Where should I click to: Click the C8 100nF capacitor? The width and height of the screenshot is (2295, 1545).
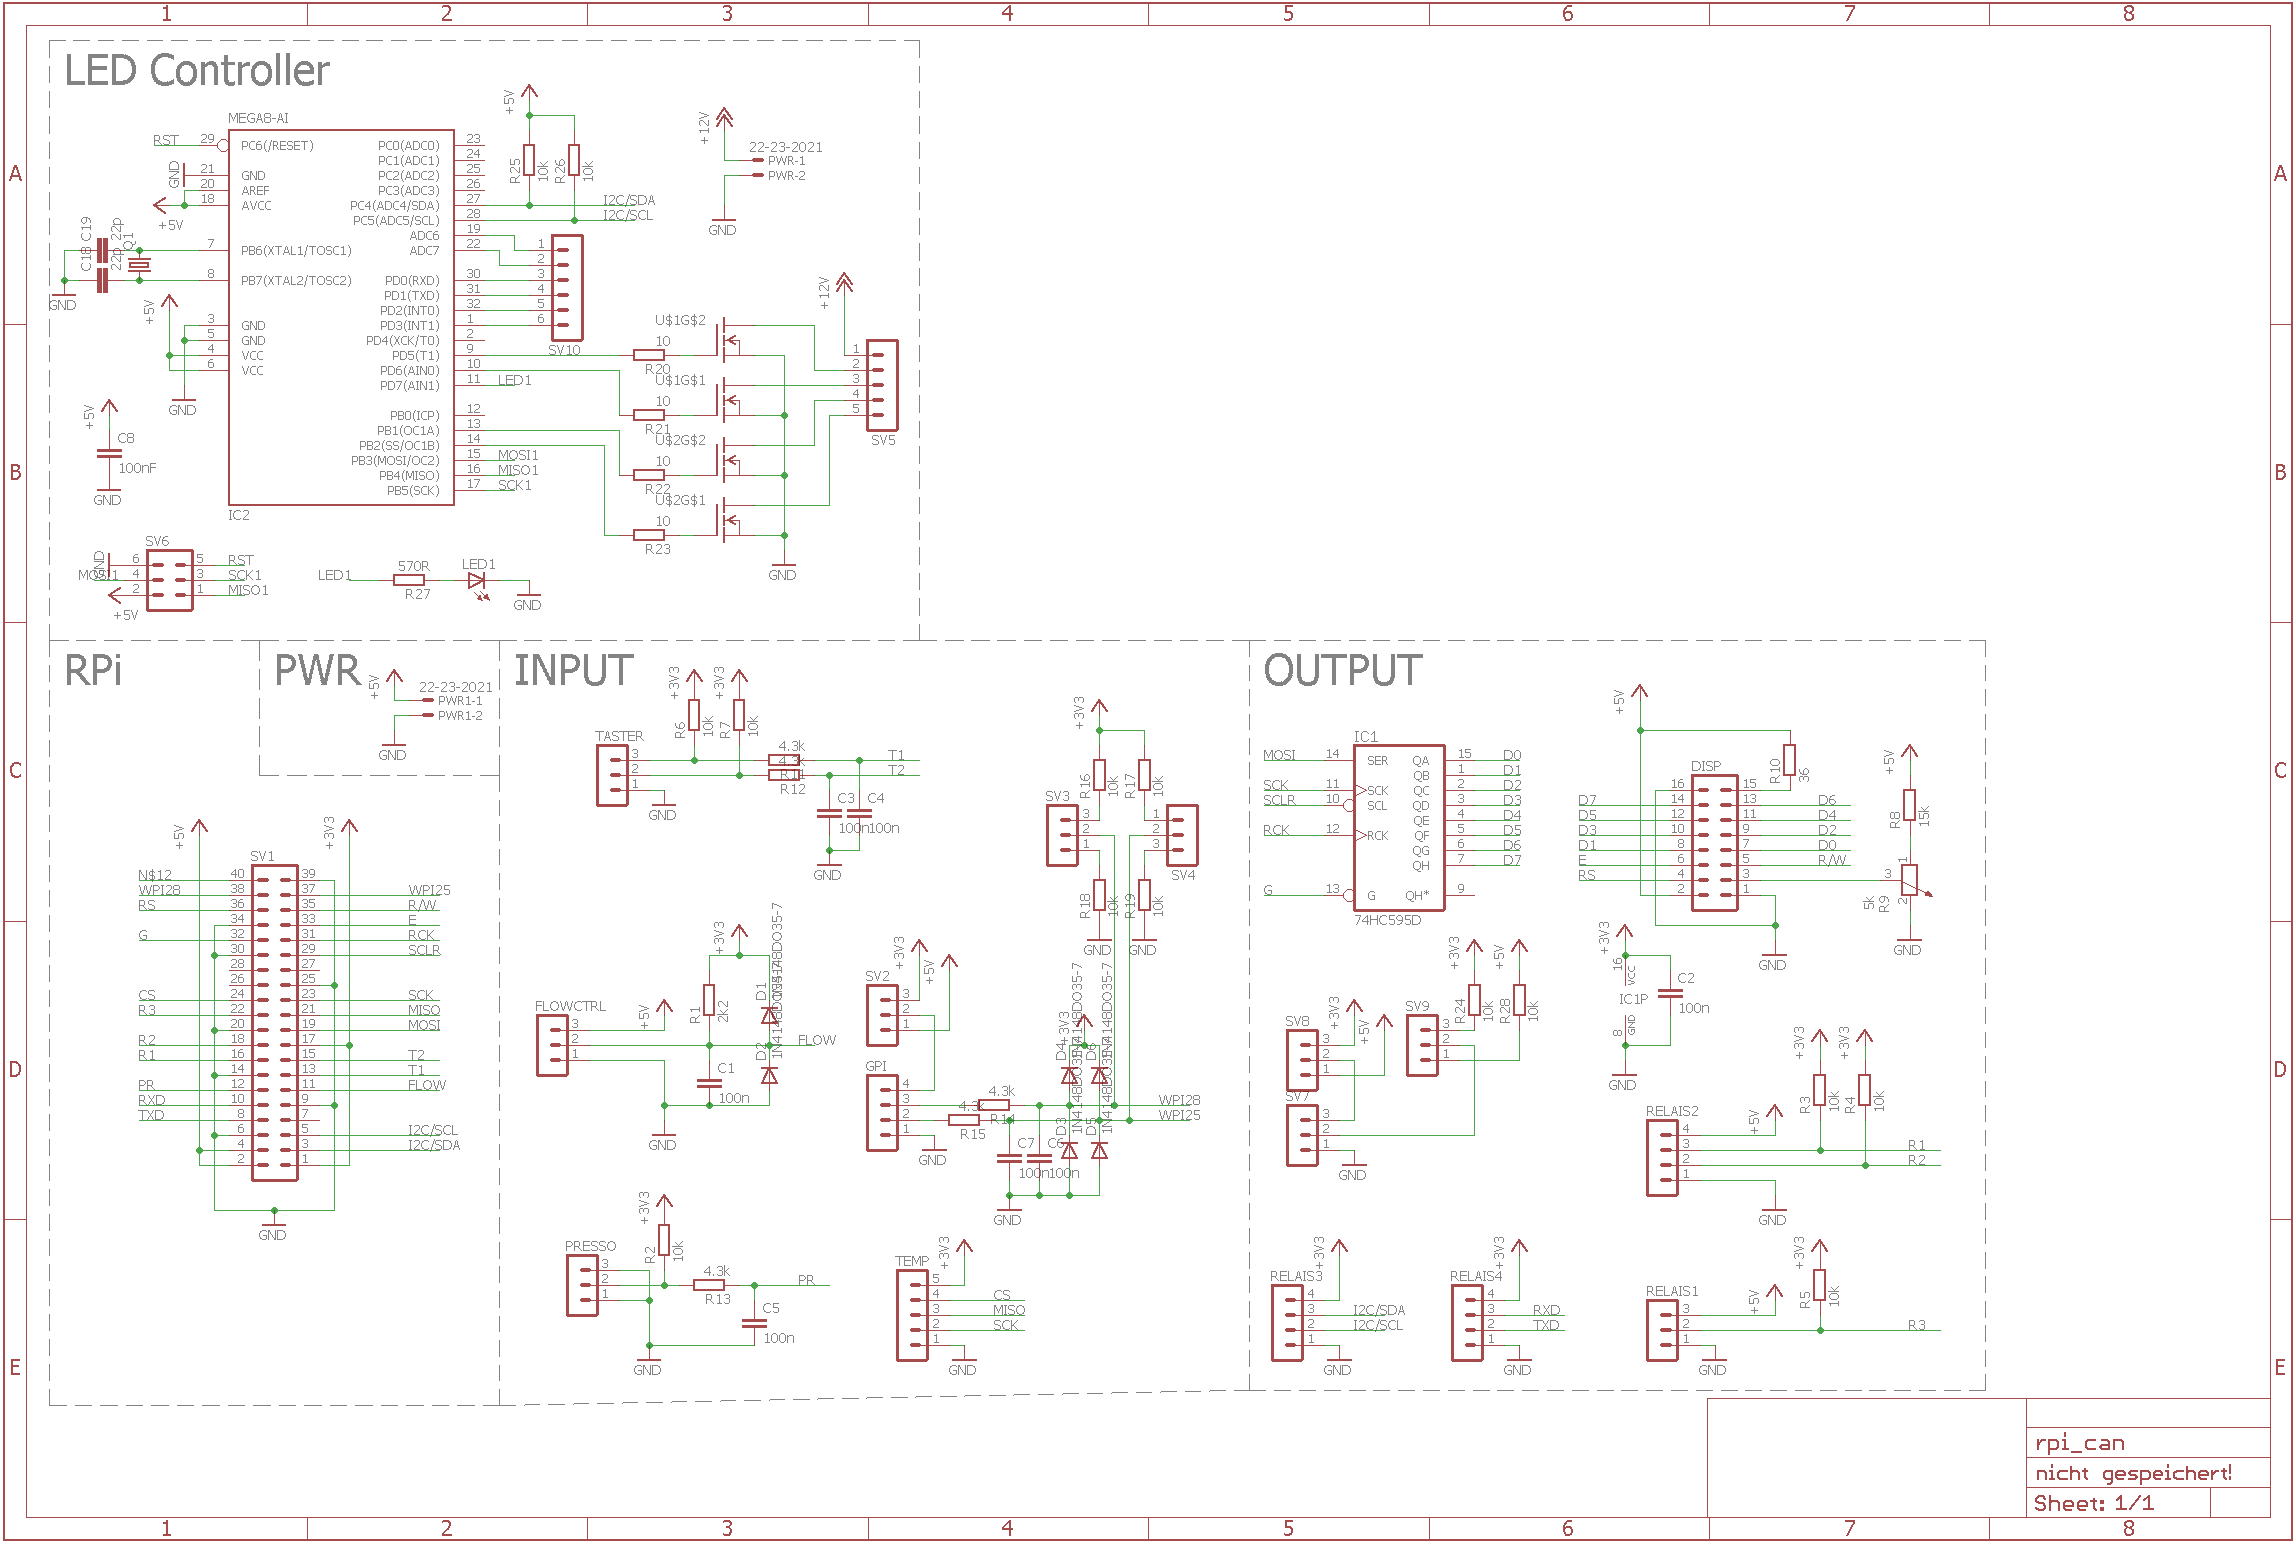pyautogui.click(x=108, y=454)
